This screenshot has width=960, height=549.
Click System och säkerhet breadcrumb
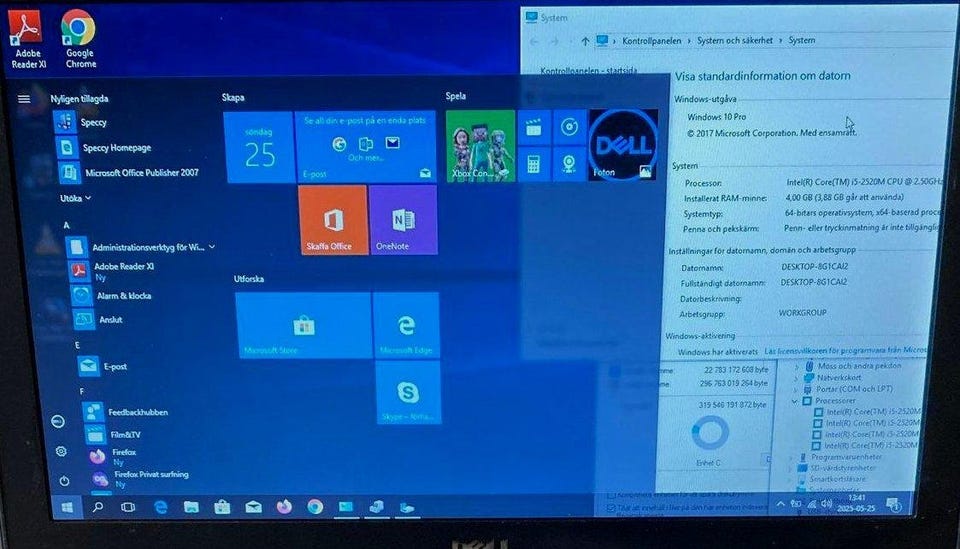[x=735, y=40]
